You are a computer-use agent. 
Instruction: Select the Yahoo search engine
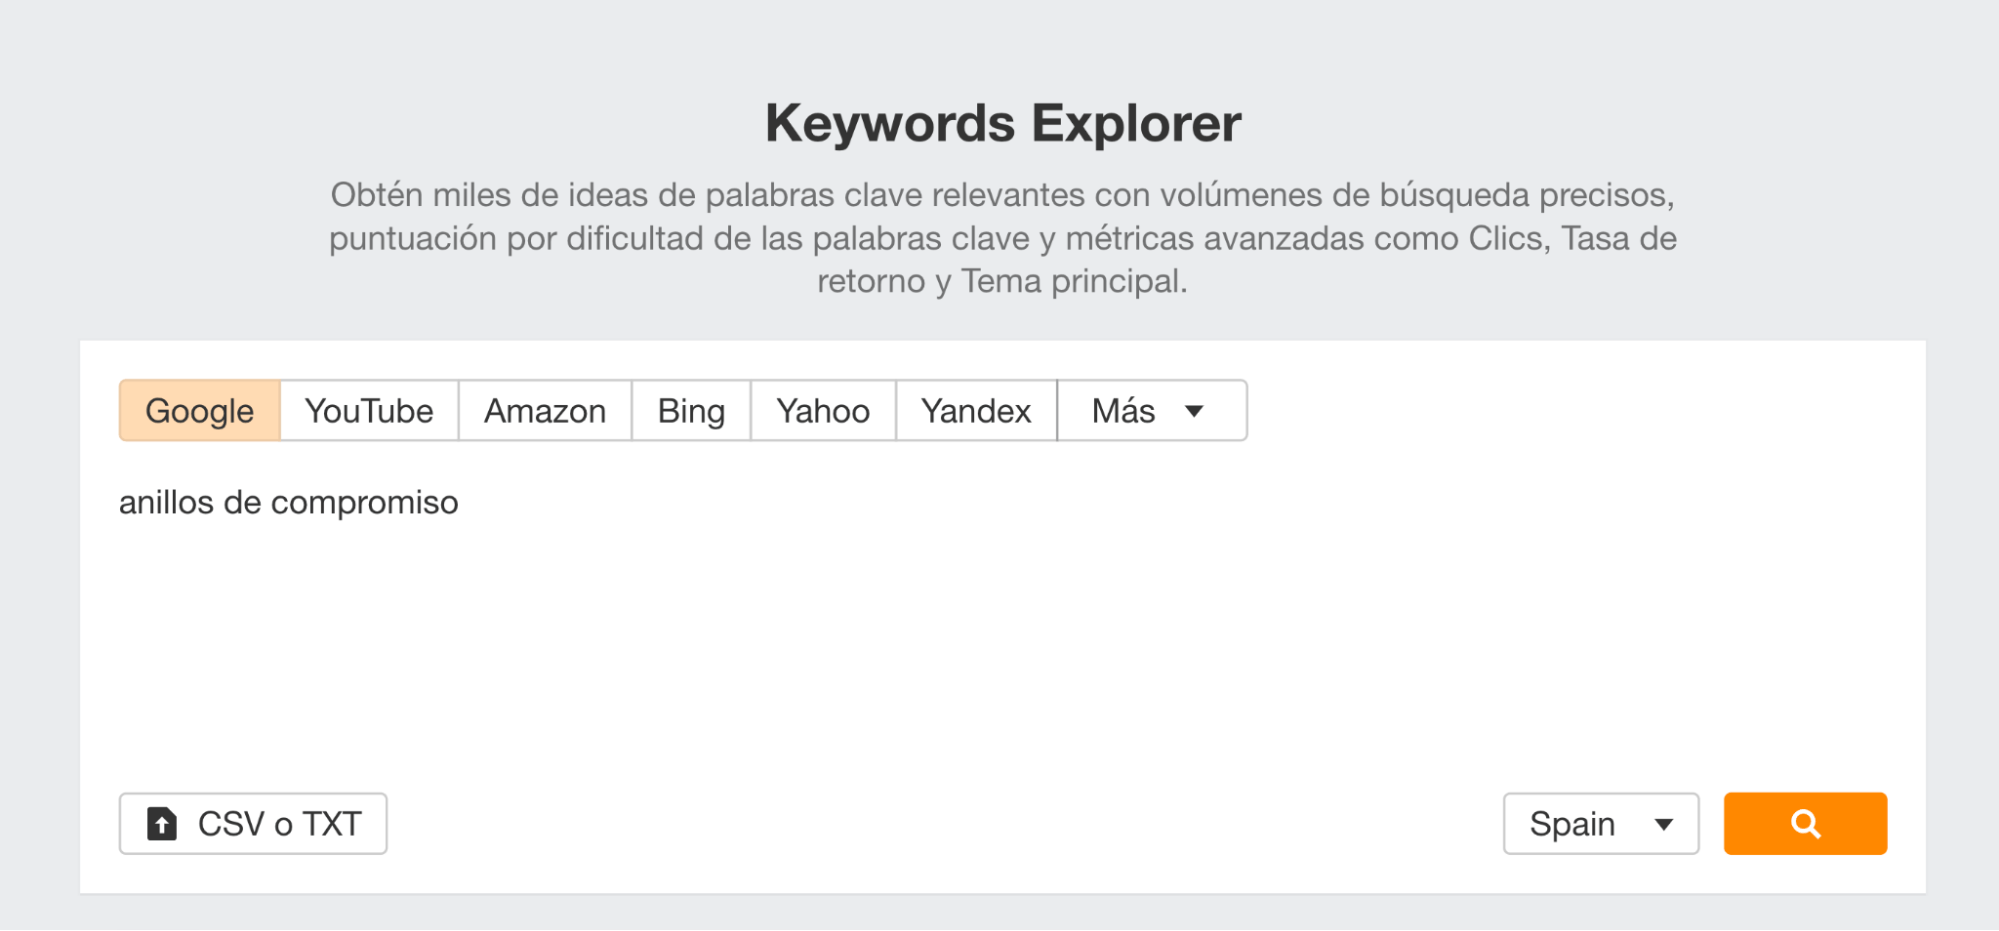822,410
